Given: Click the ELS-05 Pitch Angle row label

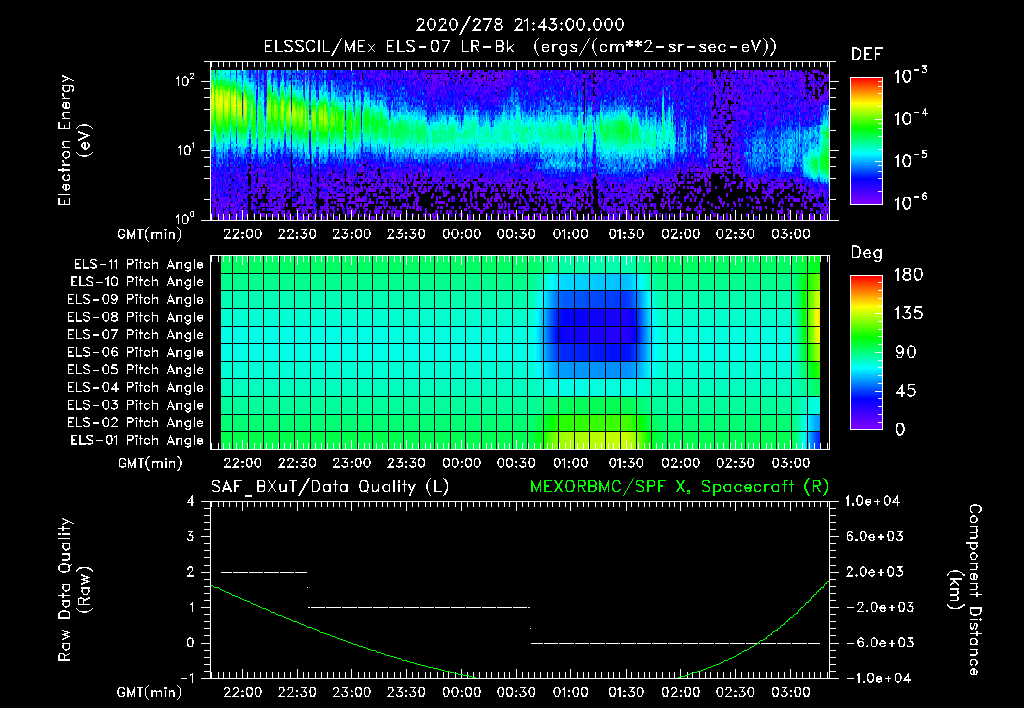Looking at the screenshot, I should [x=135, y=370].
